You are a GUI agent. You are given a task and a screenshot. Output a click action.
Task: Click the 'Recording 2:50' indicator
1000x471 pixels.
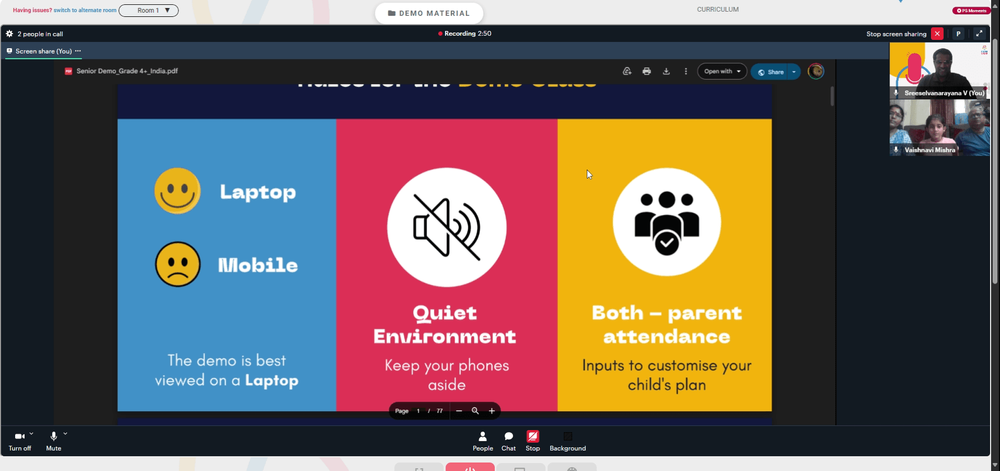[x=465, y=34]
